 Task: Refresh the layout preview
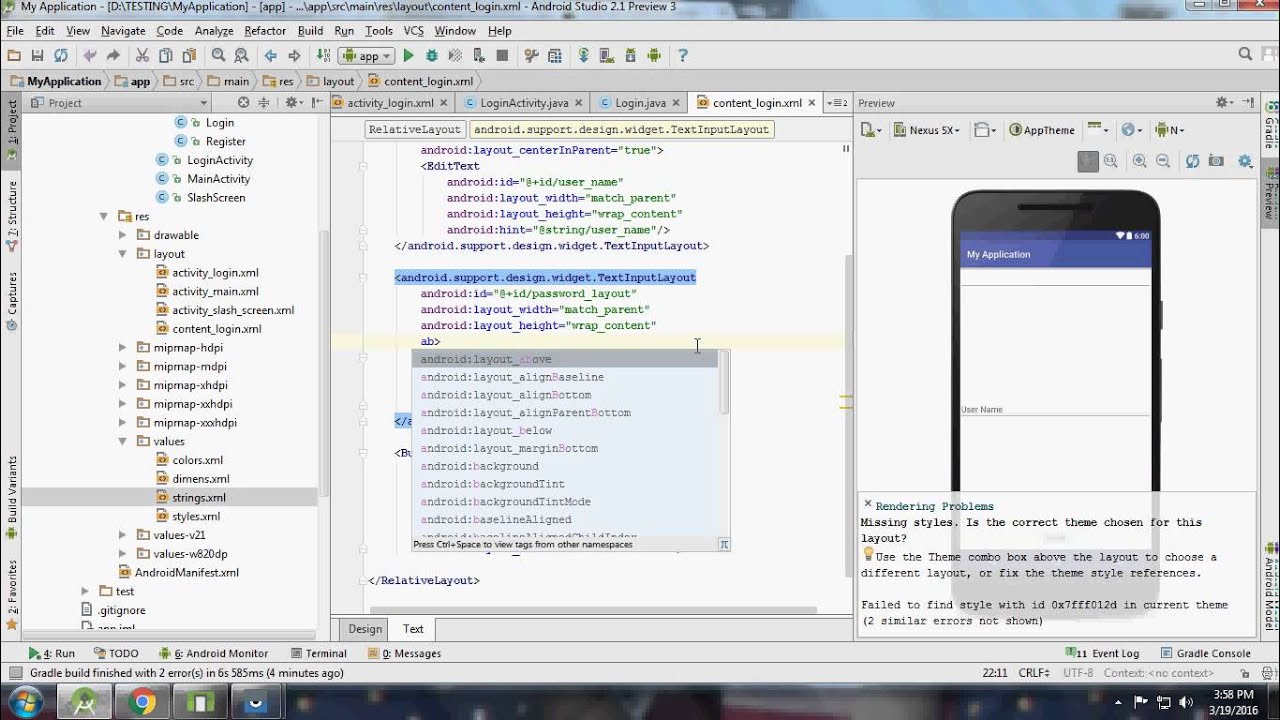coord(1192,161)
